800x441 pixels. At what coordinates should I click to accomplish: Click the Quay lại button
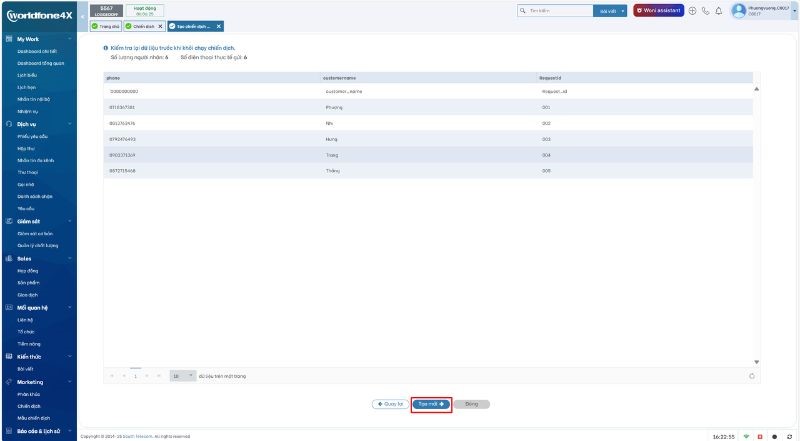[x=389, y=404]
